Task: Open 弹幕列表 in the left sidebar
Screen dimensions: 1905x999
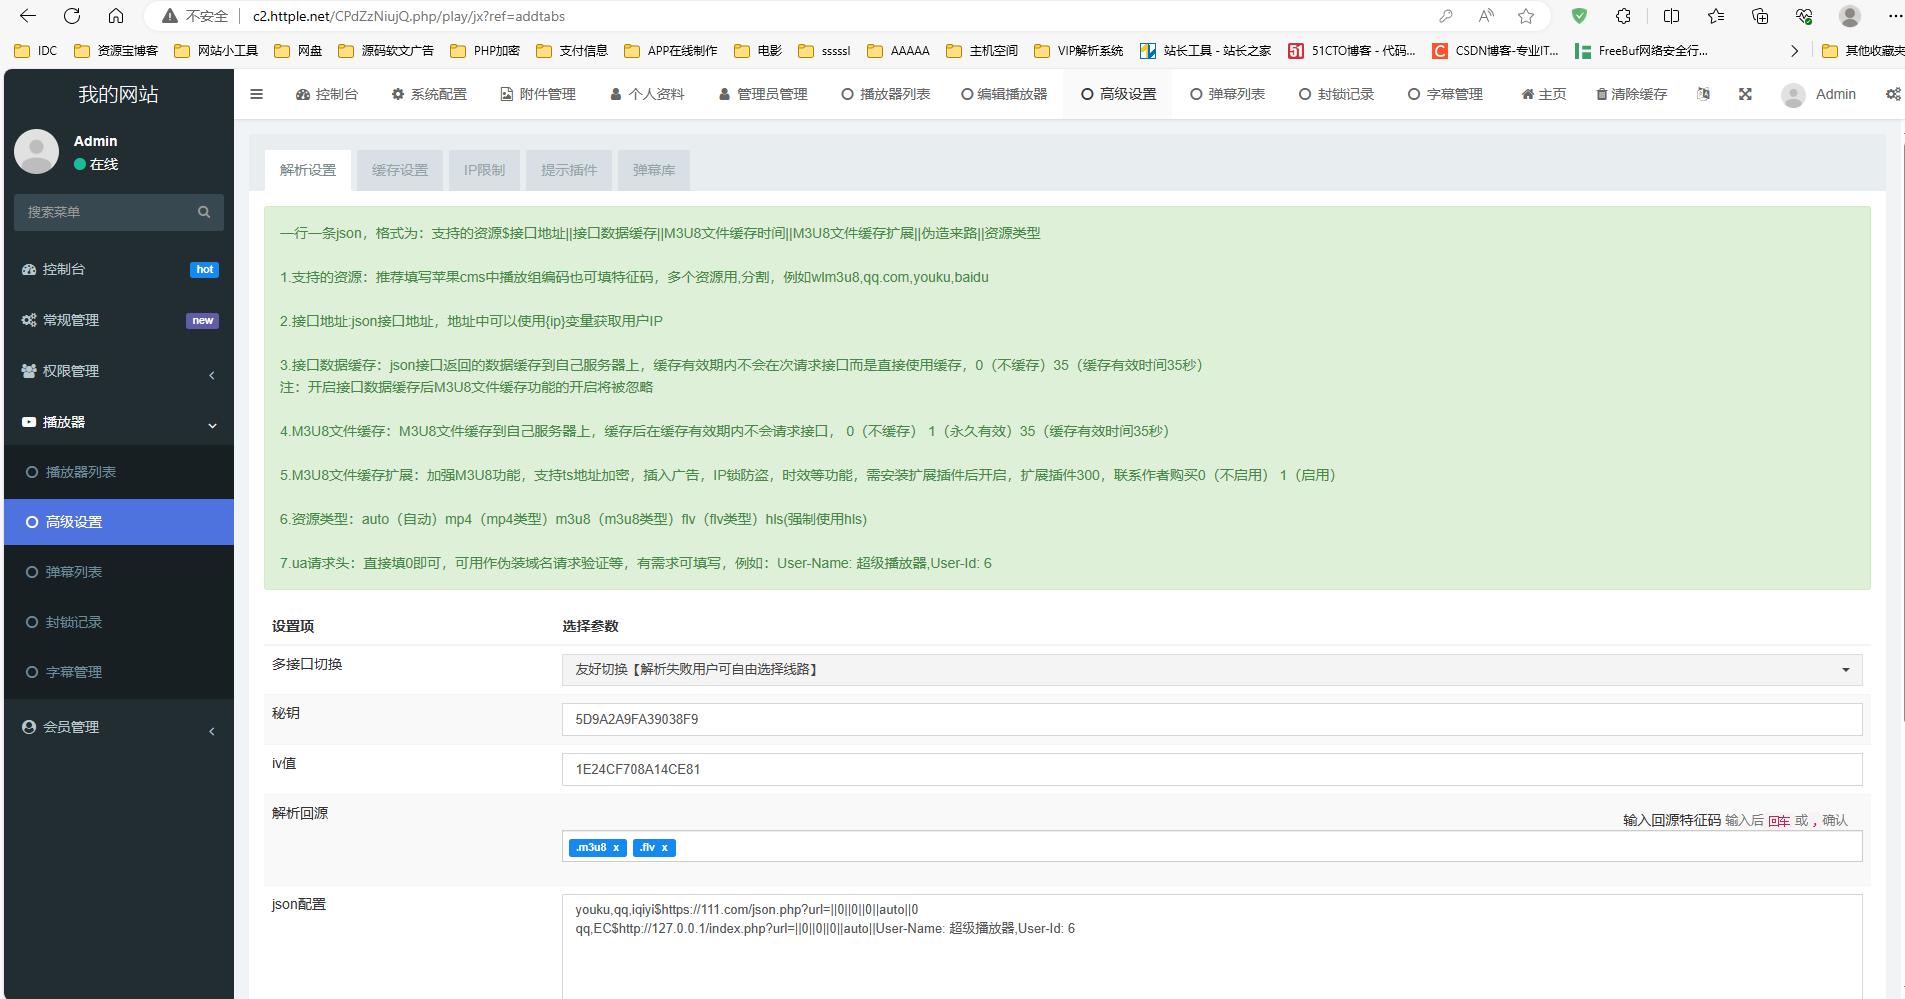Action: coord(119,572)
